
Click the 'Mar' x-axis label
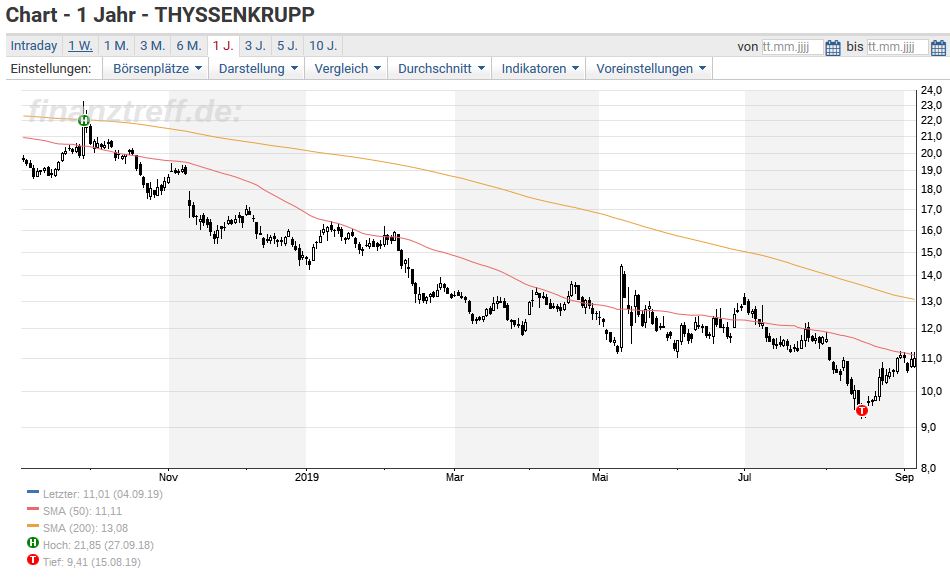coord(455,477)
